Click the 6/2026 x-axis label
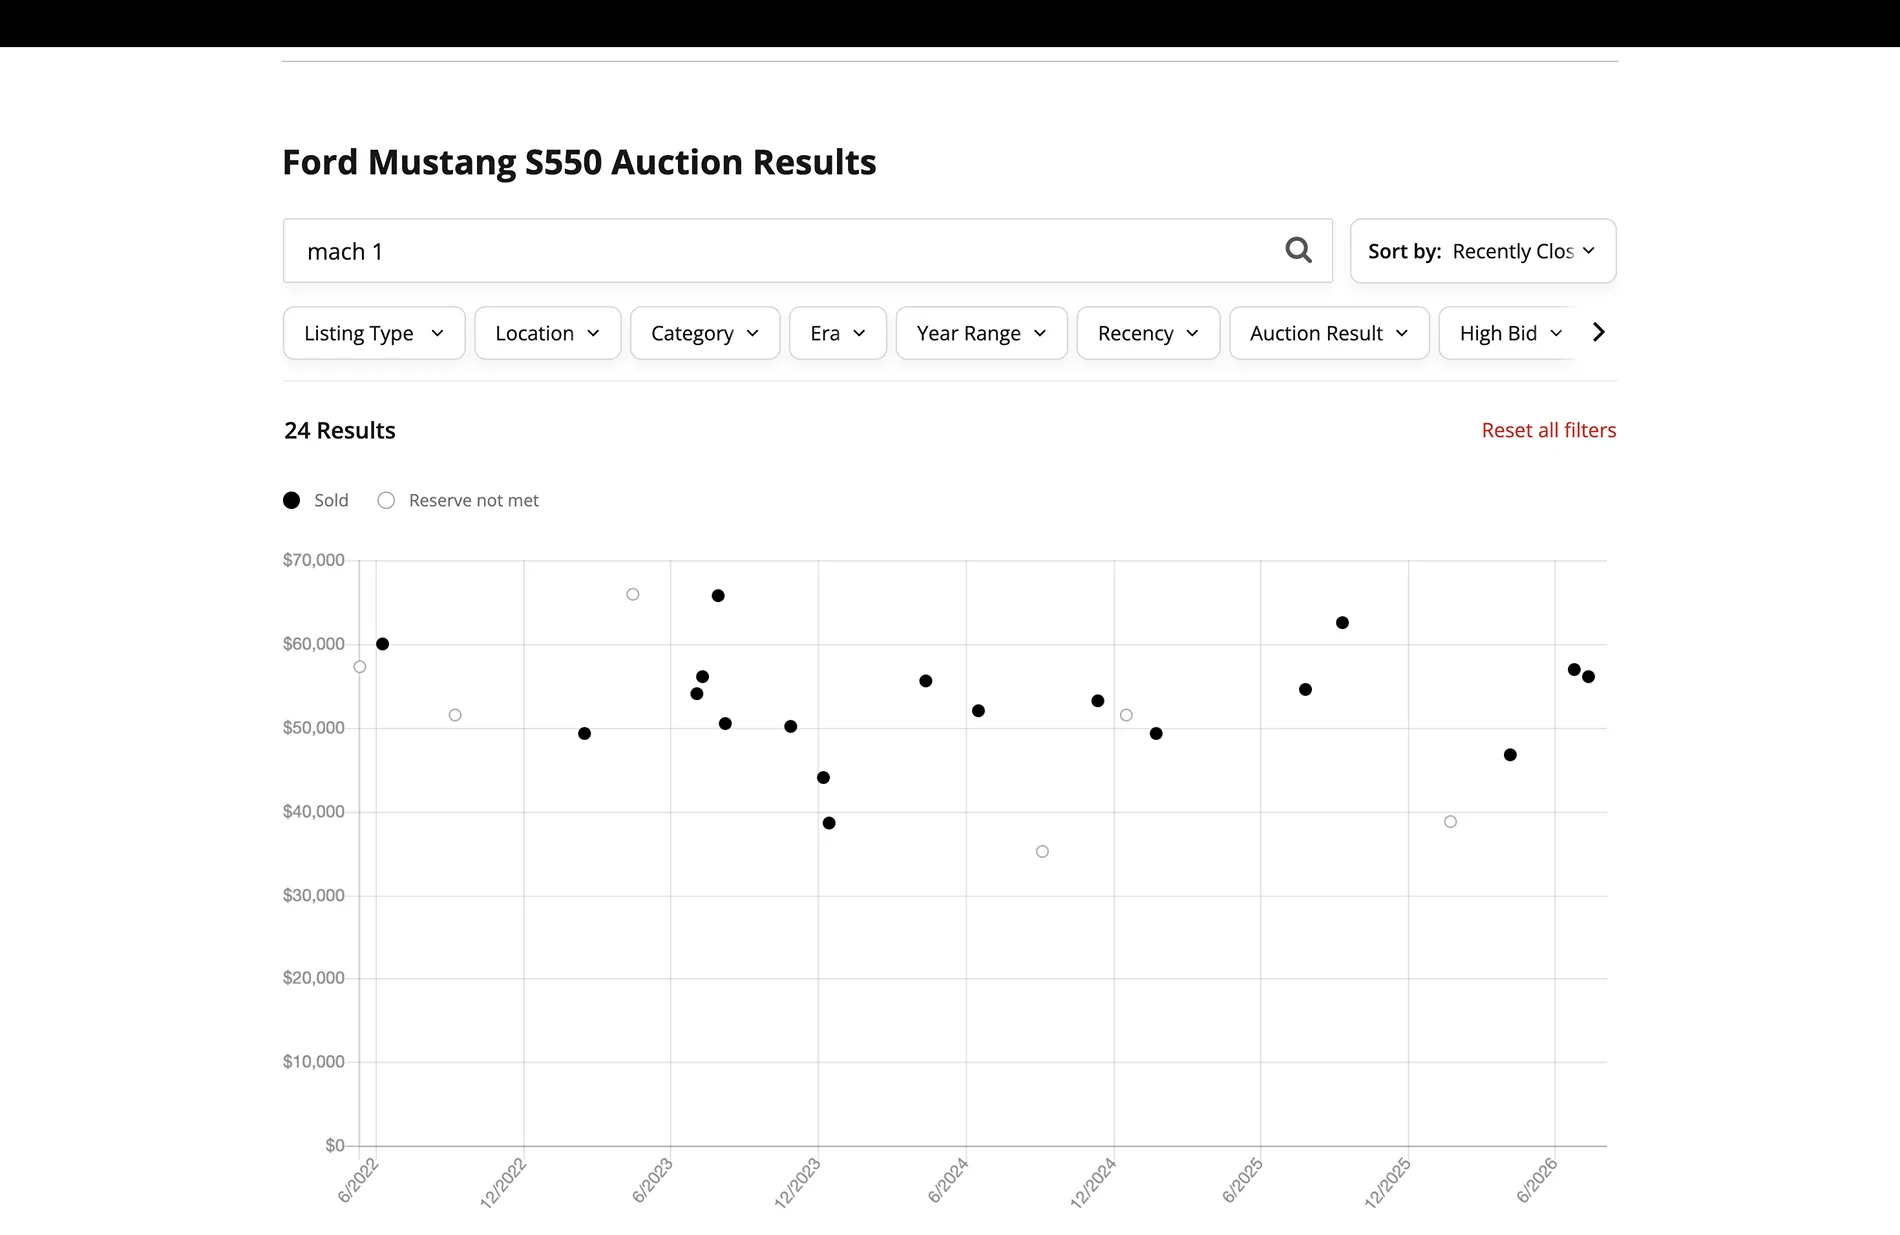 click(x=1537, y=1180)
